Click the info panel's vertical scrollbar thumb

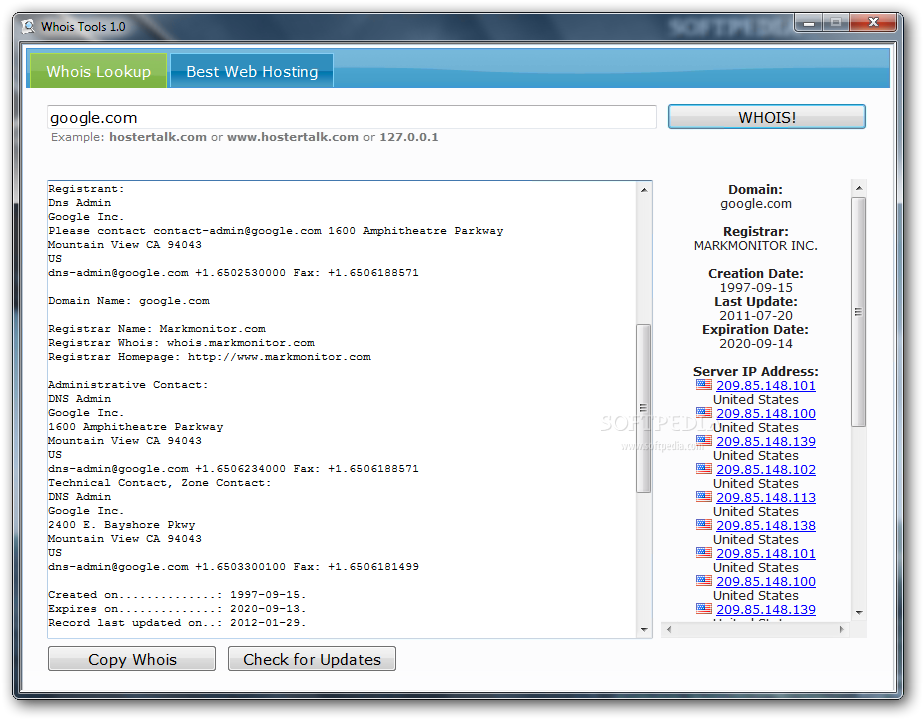(x=859, y=312)
